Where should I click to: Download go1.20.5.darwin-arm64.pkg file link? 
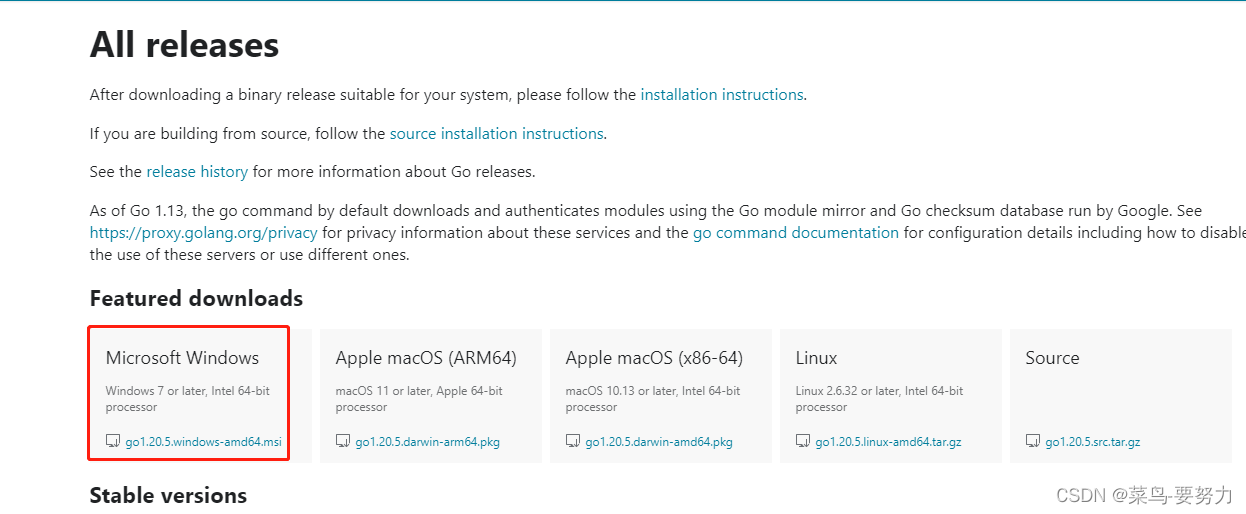coord(427,441)
